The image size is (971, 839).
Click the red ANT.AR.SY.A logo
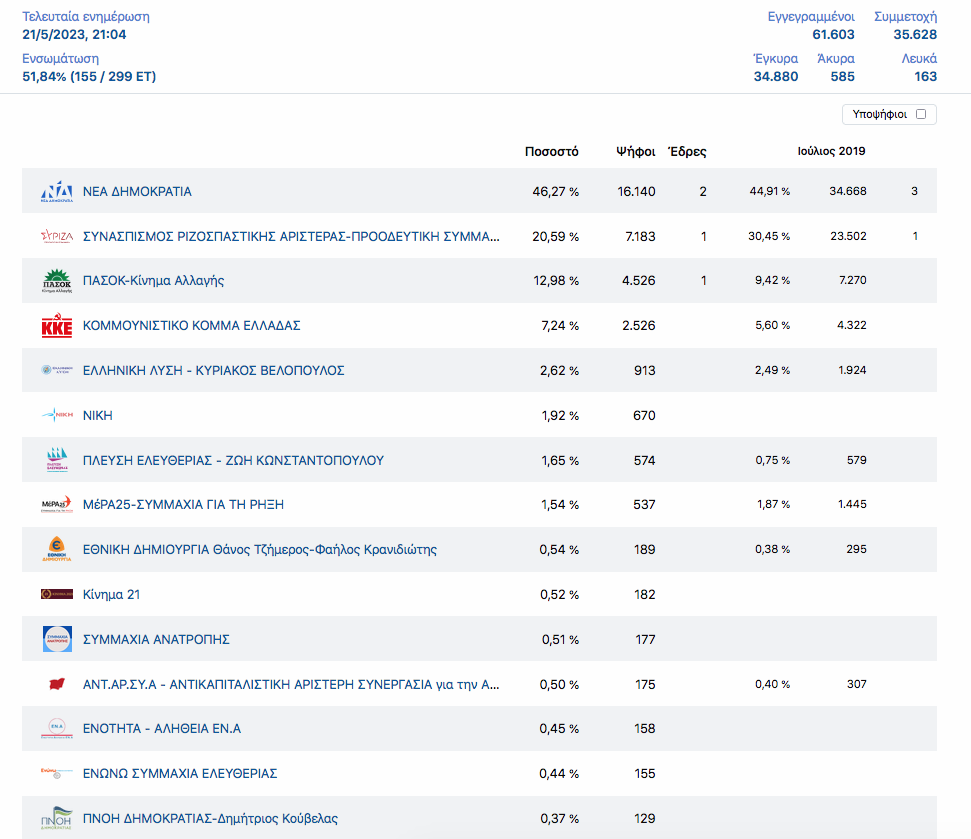tap(57, 685)
